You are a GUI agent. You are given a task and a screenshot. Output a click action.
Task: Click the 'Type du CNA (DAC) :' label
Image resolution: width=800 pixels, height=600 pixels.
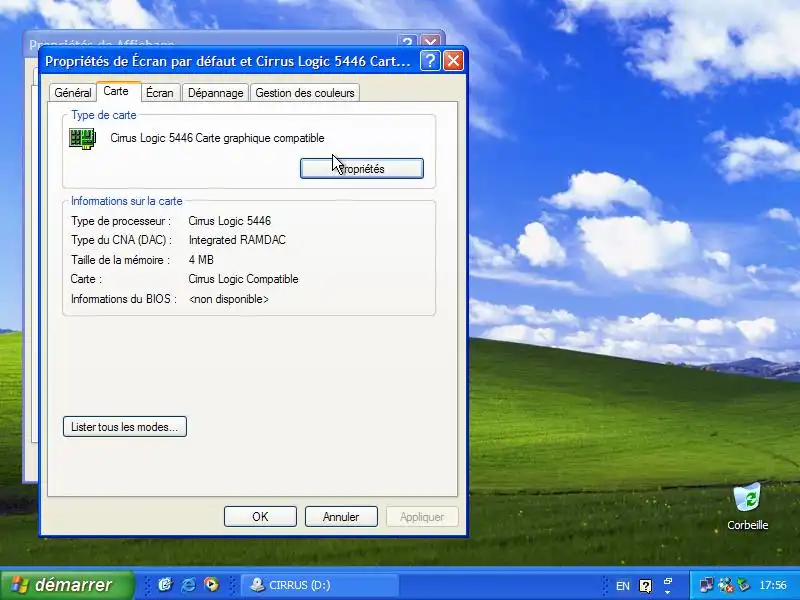[121, 240]
